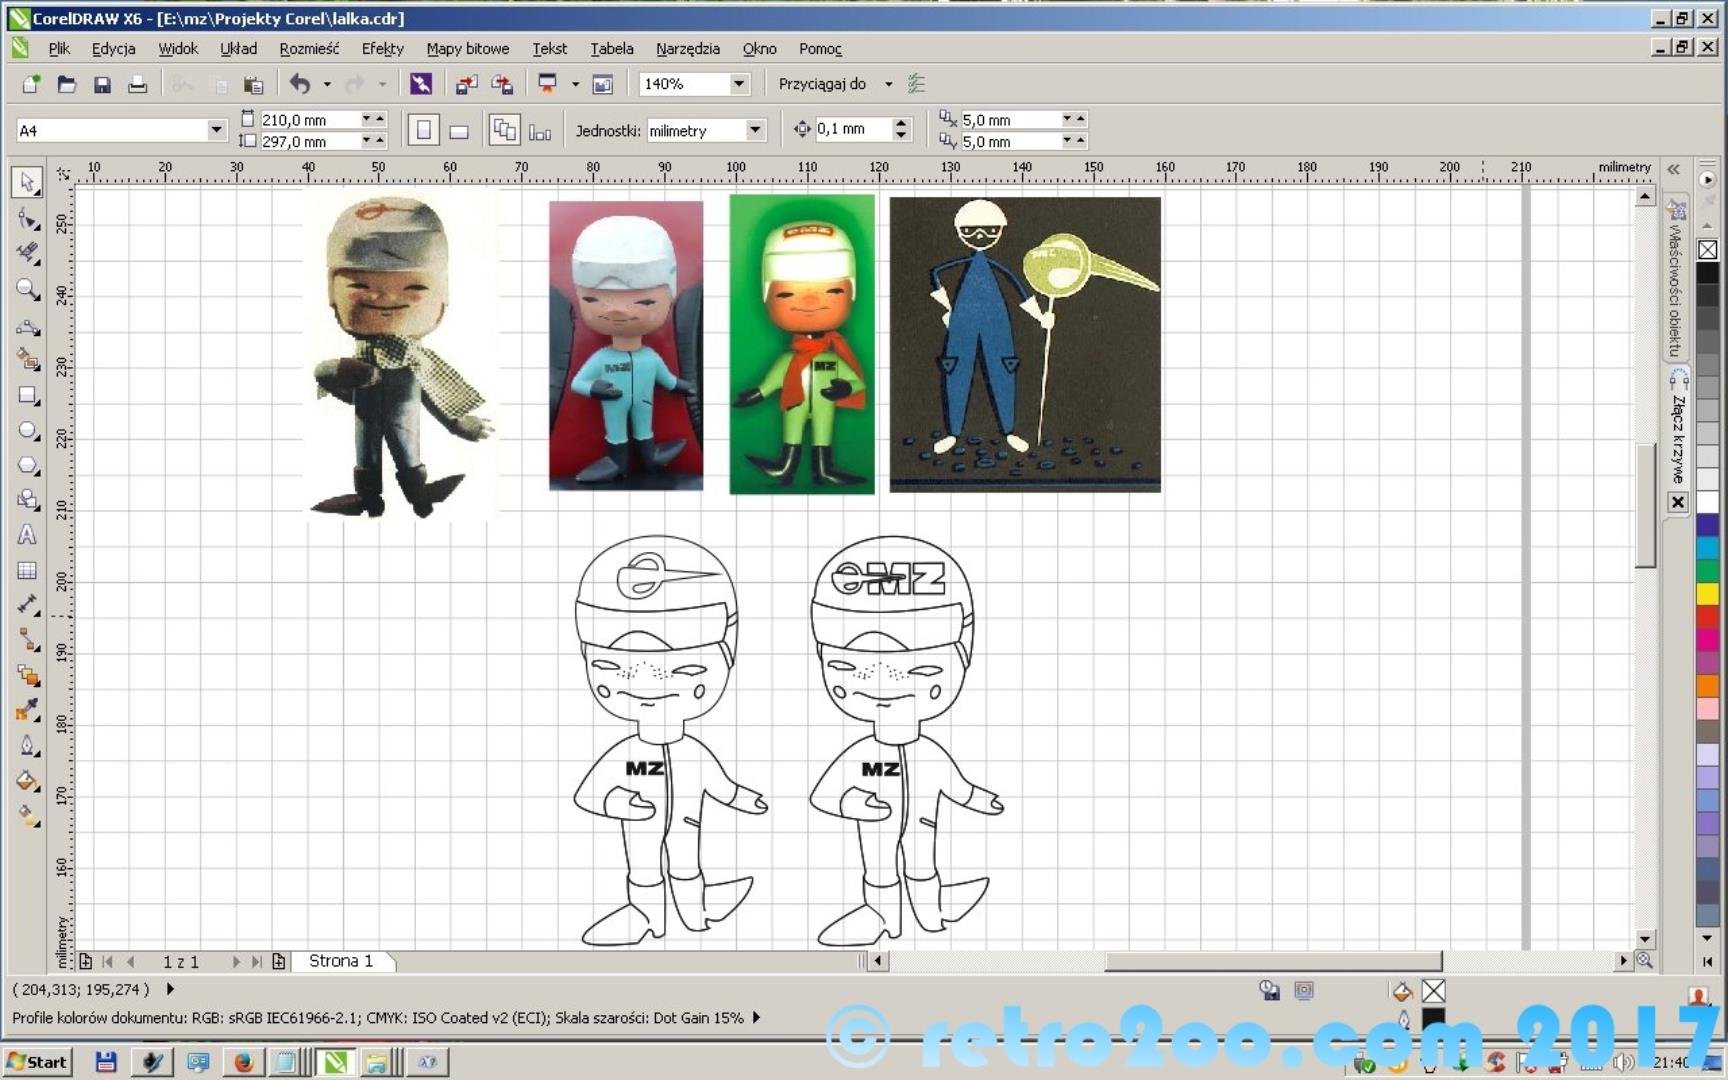Switch page to landscape orientation
1728x1080 pixels.
pyautogui.click(x=459, y=131)
